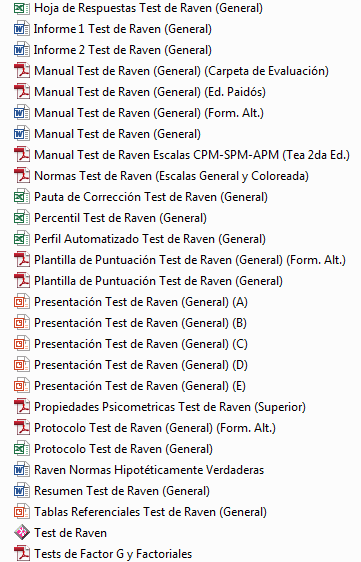Select the Excel icon for Hoja de Respuestas
Viewport: 361px width, 562px height.
pos(22,8)
